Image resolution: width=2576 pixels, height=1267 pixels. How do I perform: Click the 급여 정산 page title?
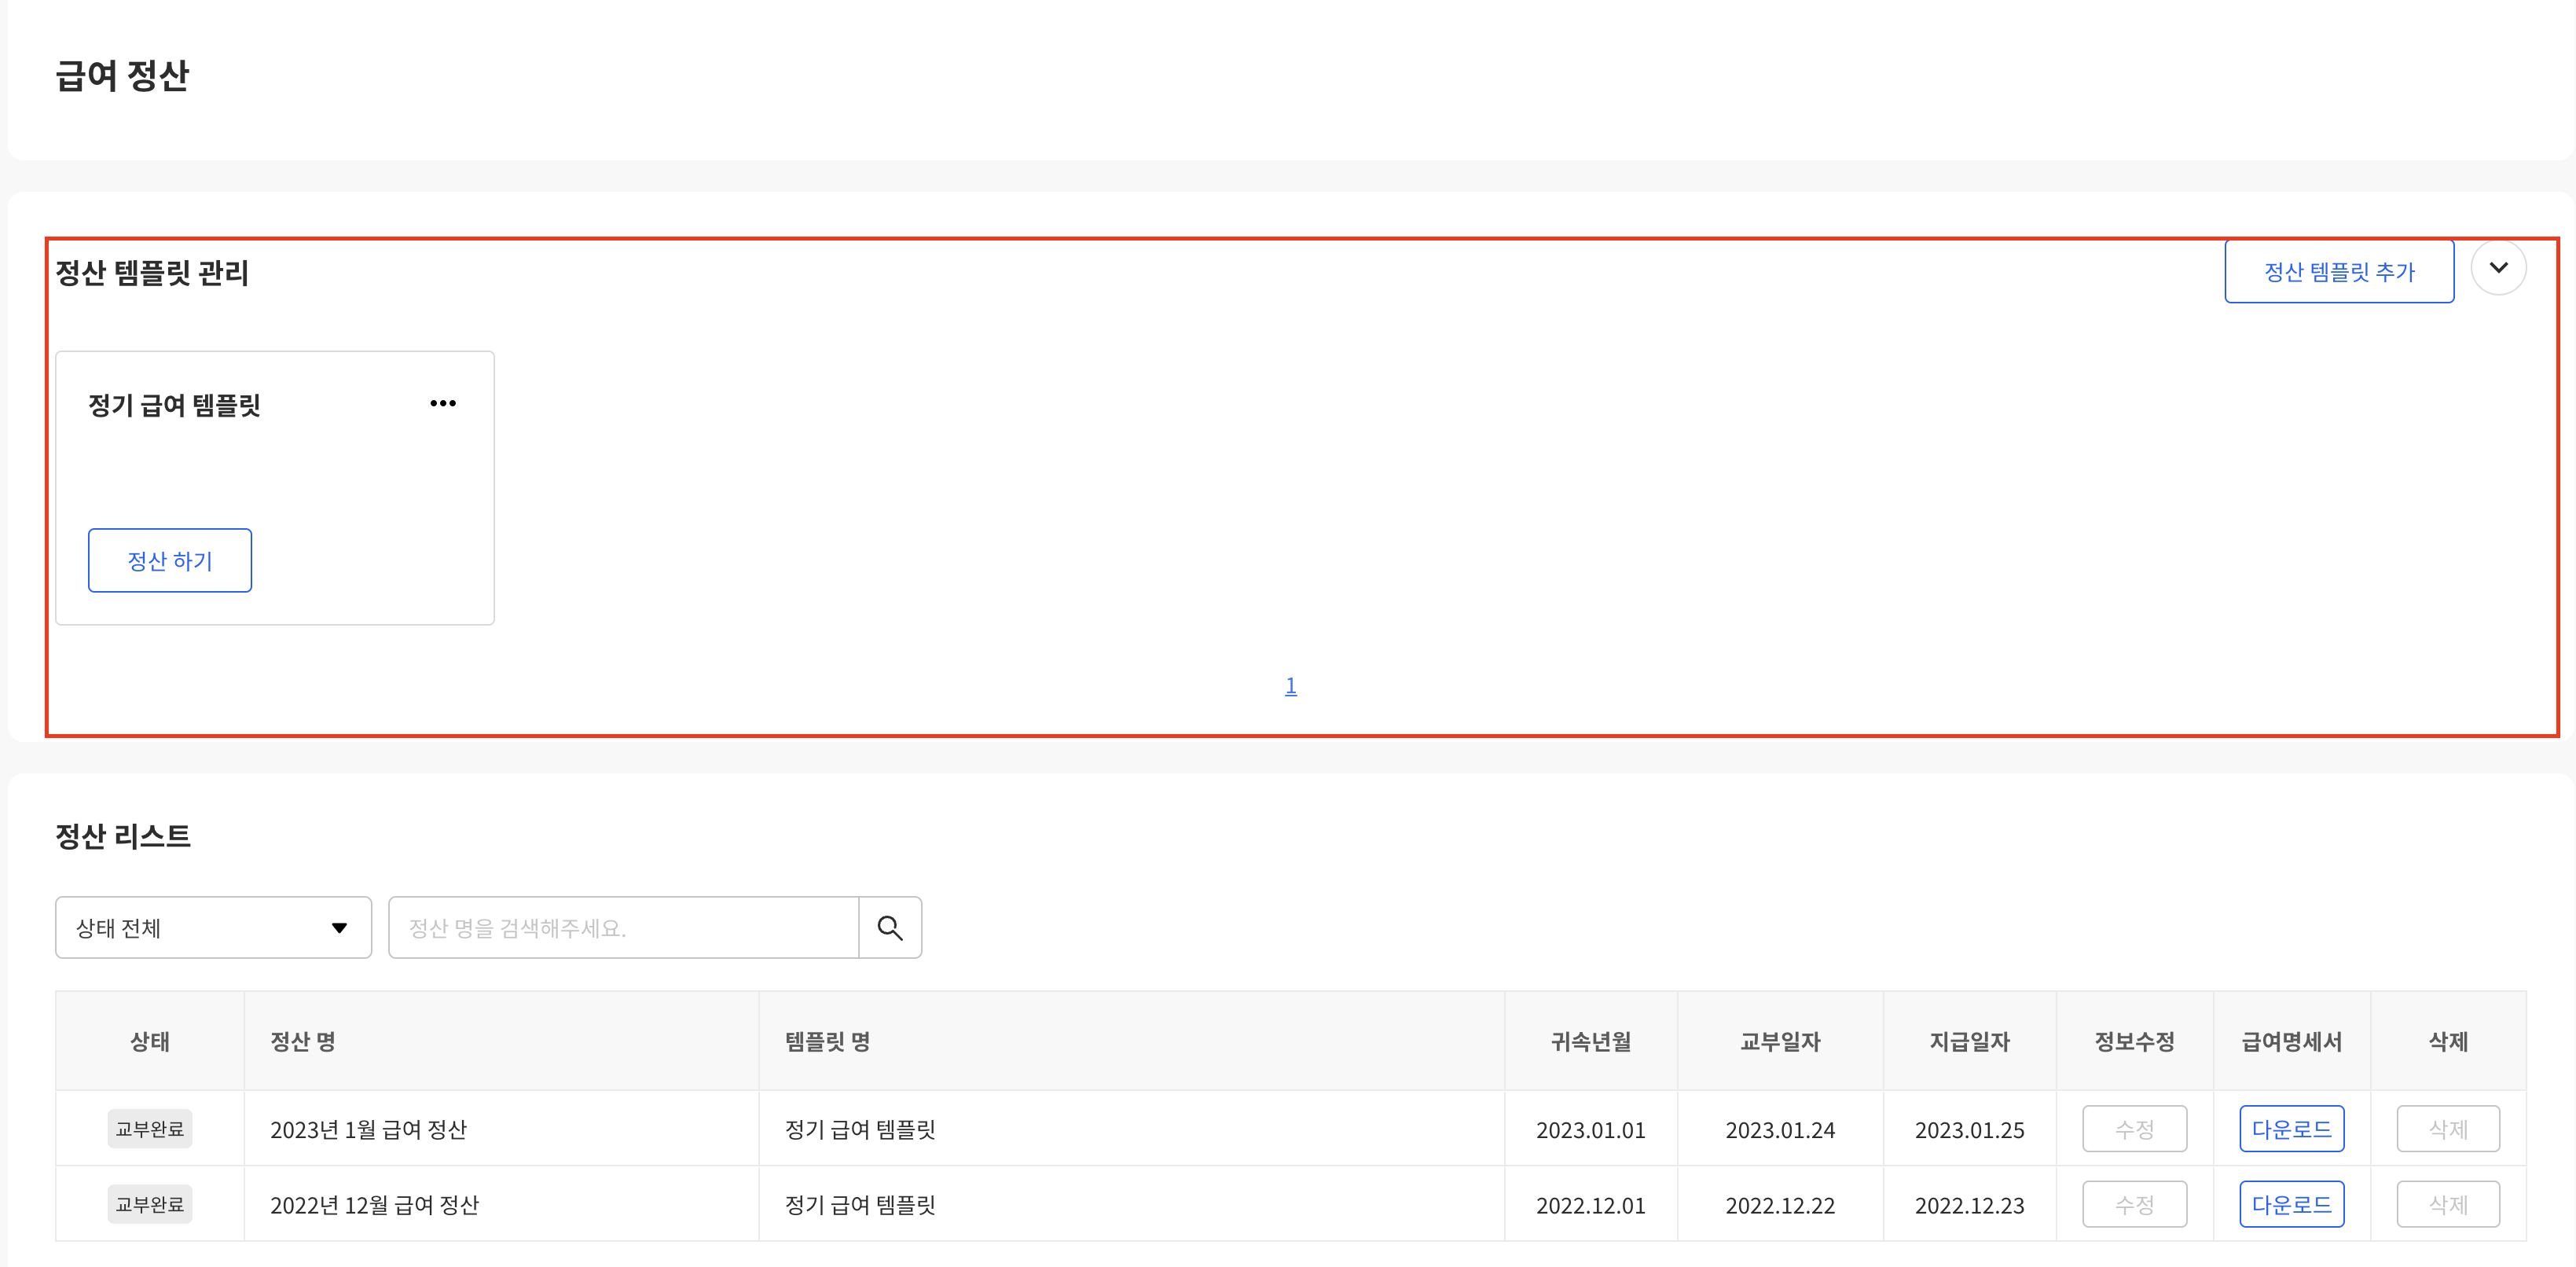[x=122, y=75]
